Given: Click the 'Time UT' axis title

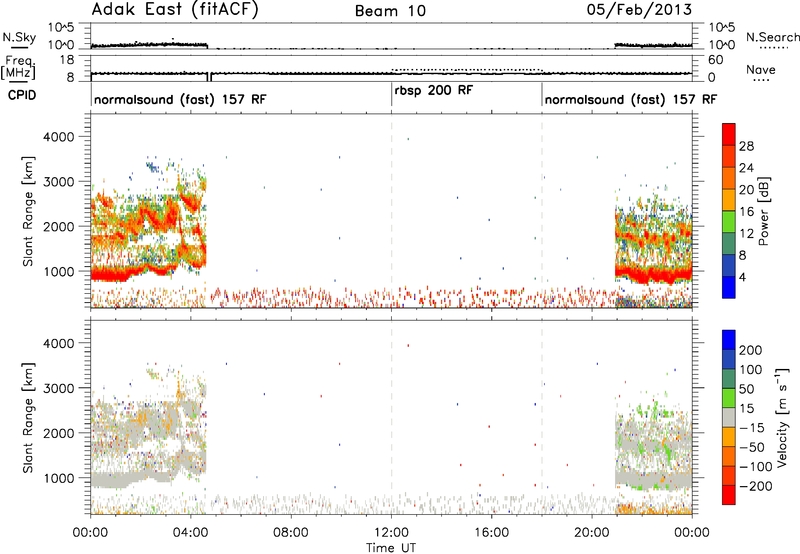Looking at the screenshot, I should 391,548.
